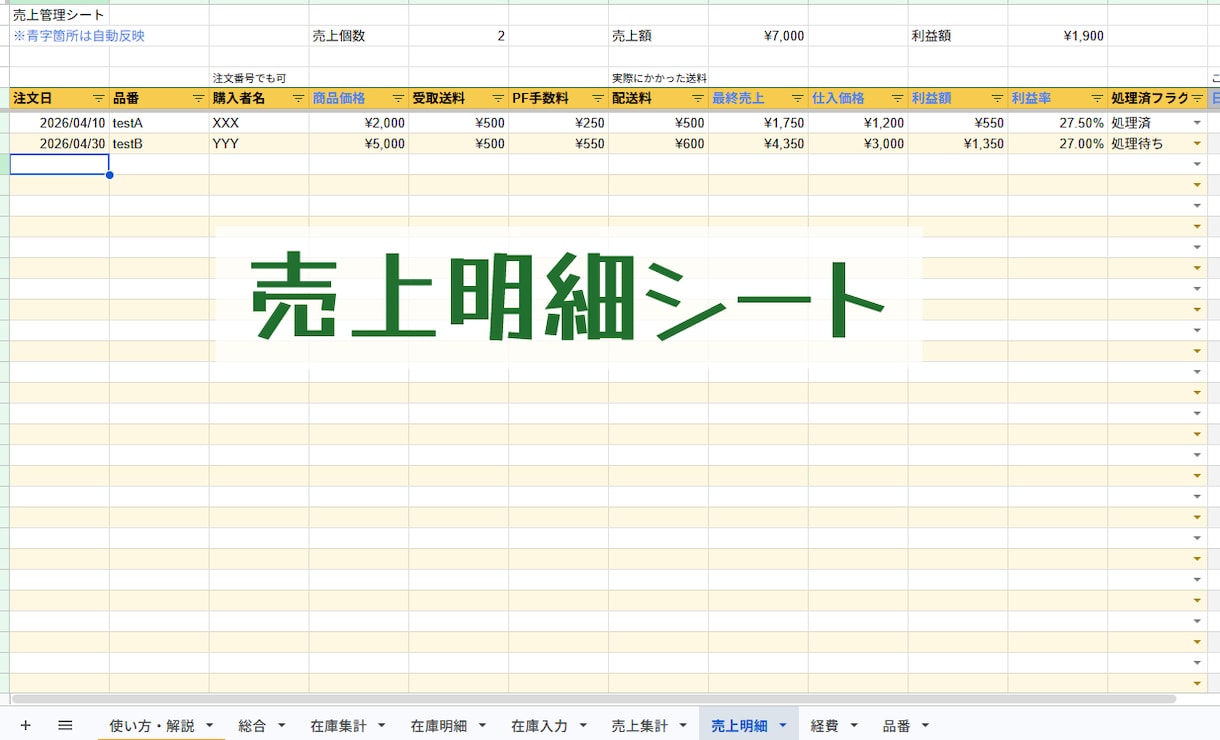Expand the 総合 tab options arrow
Screen dimensions: 1220x740
tap(281, 725)
